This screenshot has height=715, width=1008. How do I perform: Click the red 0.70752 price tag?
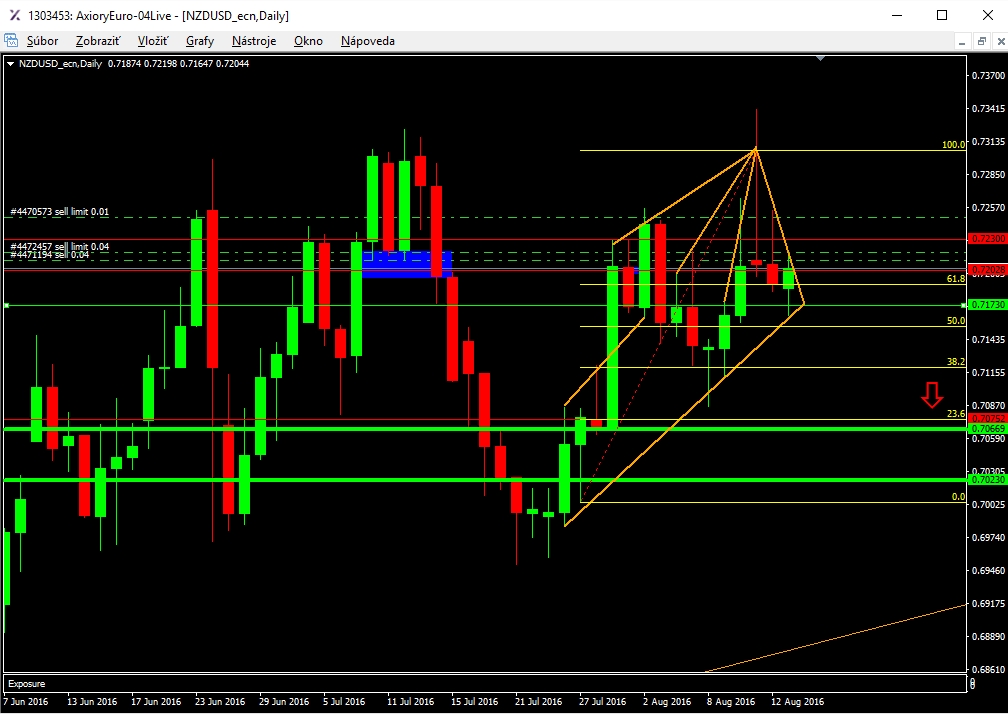tap(987, 419)
